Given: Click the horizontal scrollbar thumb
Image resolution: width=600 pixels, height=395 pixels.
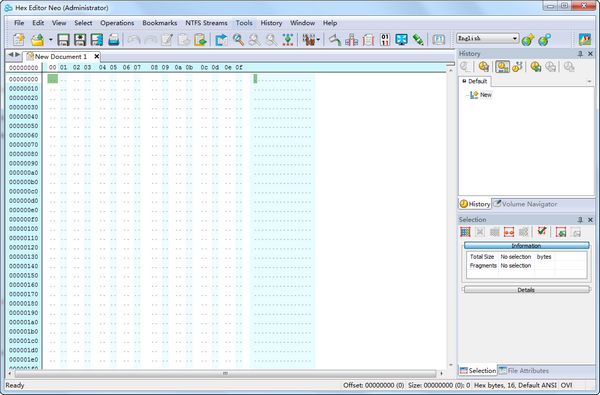Looking at the screenshot, I should coord(225,373).
